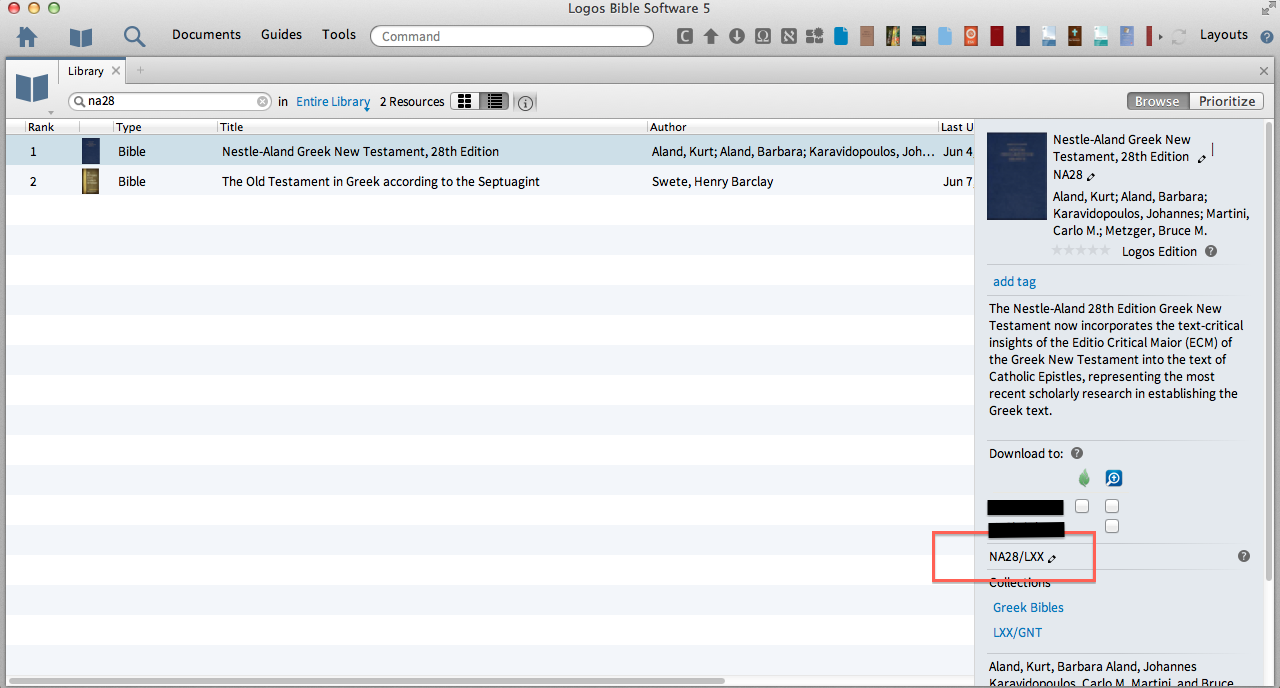Open the 'Greek Bibles' collection link
The image size is (1280, 688).
pyautogui.click(x=1028, y=608)
